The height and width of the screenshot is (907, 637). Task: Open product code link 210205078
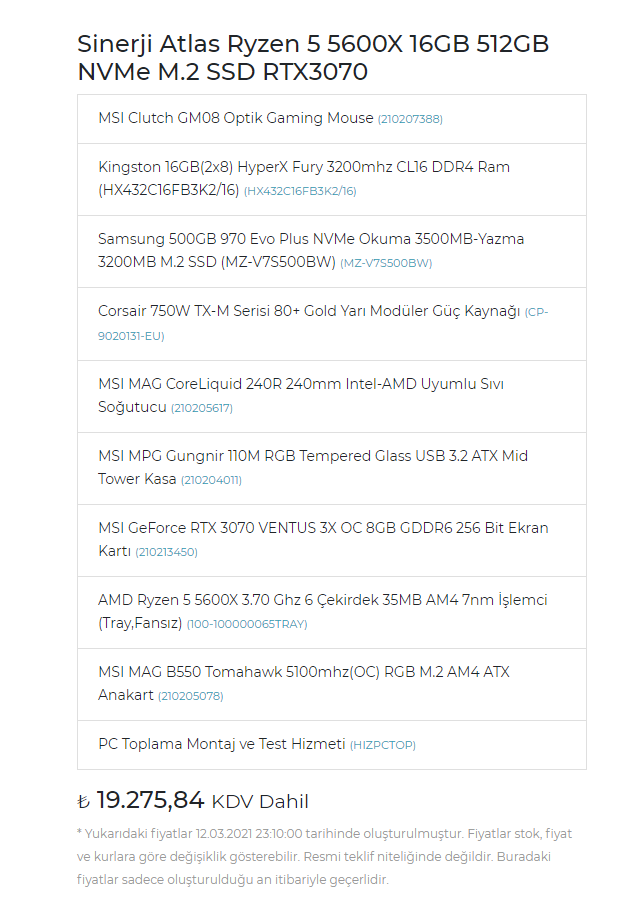(191, 696)
